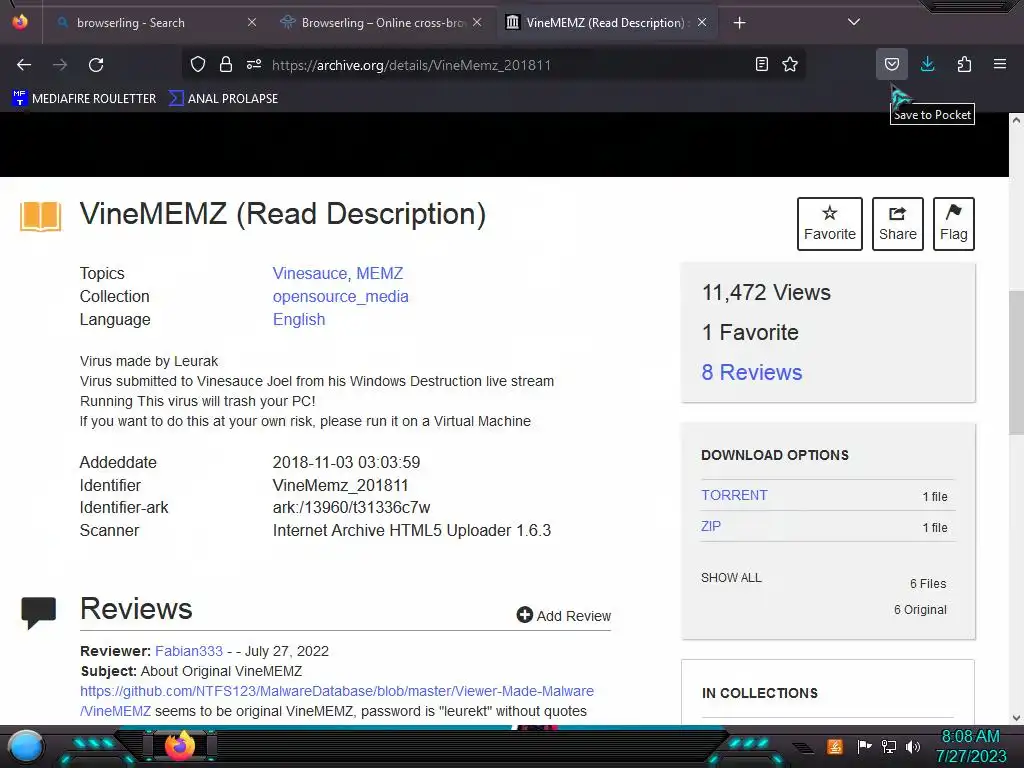Click the padlock site security icon

click(226, 64)
